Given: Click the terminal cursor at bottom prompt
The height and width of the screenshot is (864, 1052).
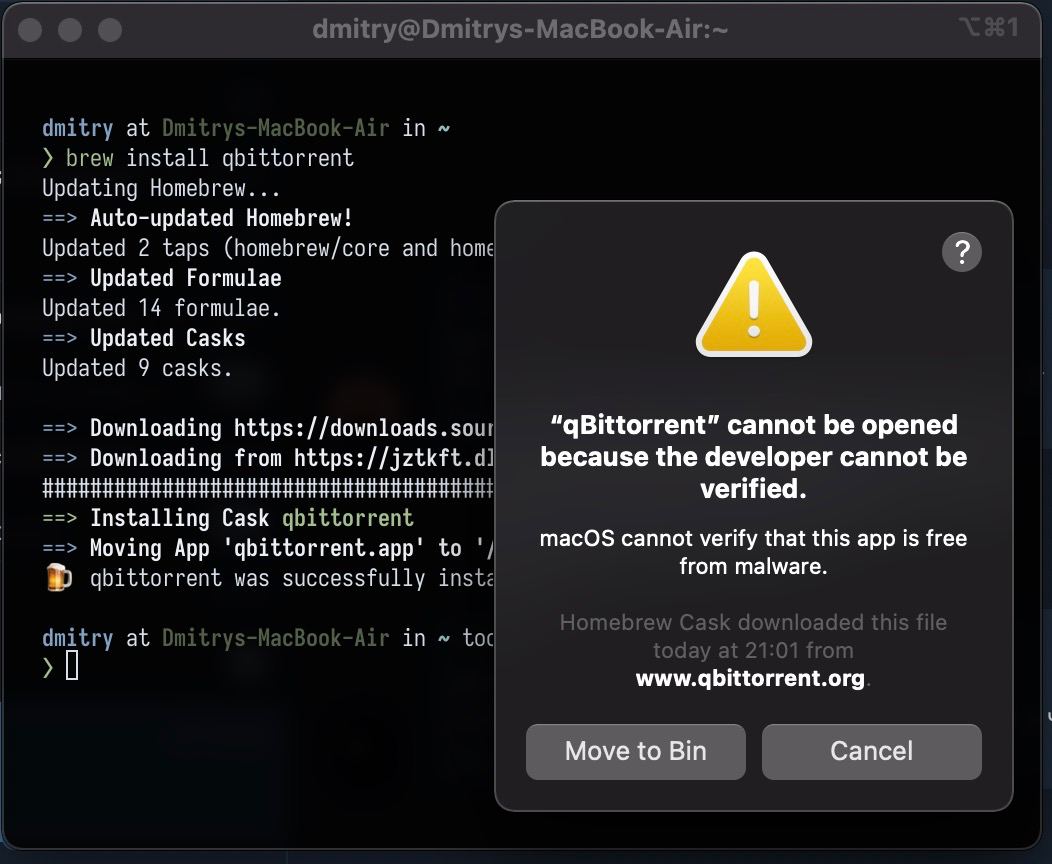Looking at the screenshot, I should point(72,666).
